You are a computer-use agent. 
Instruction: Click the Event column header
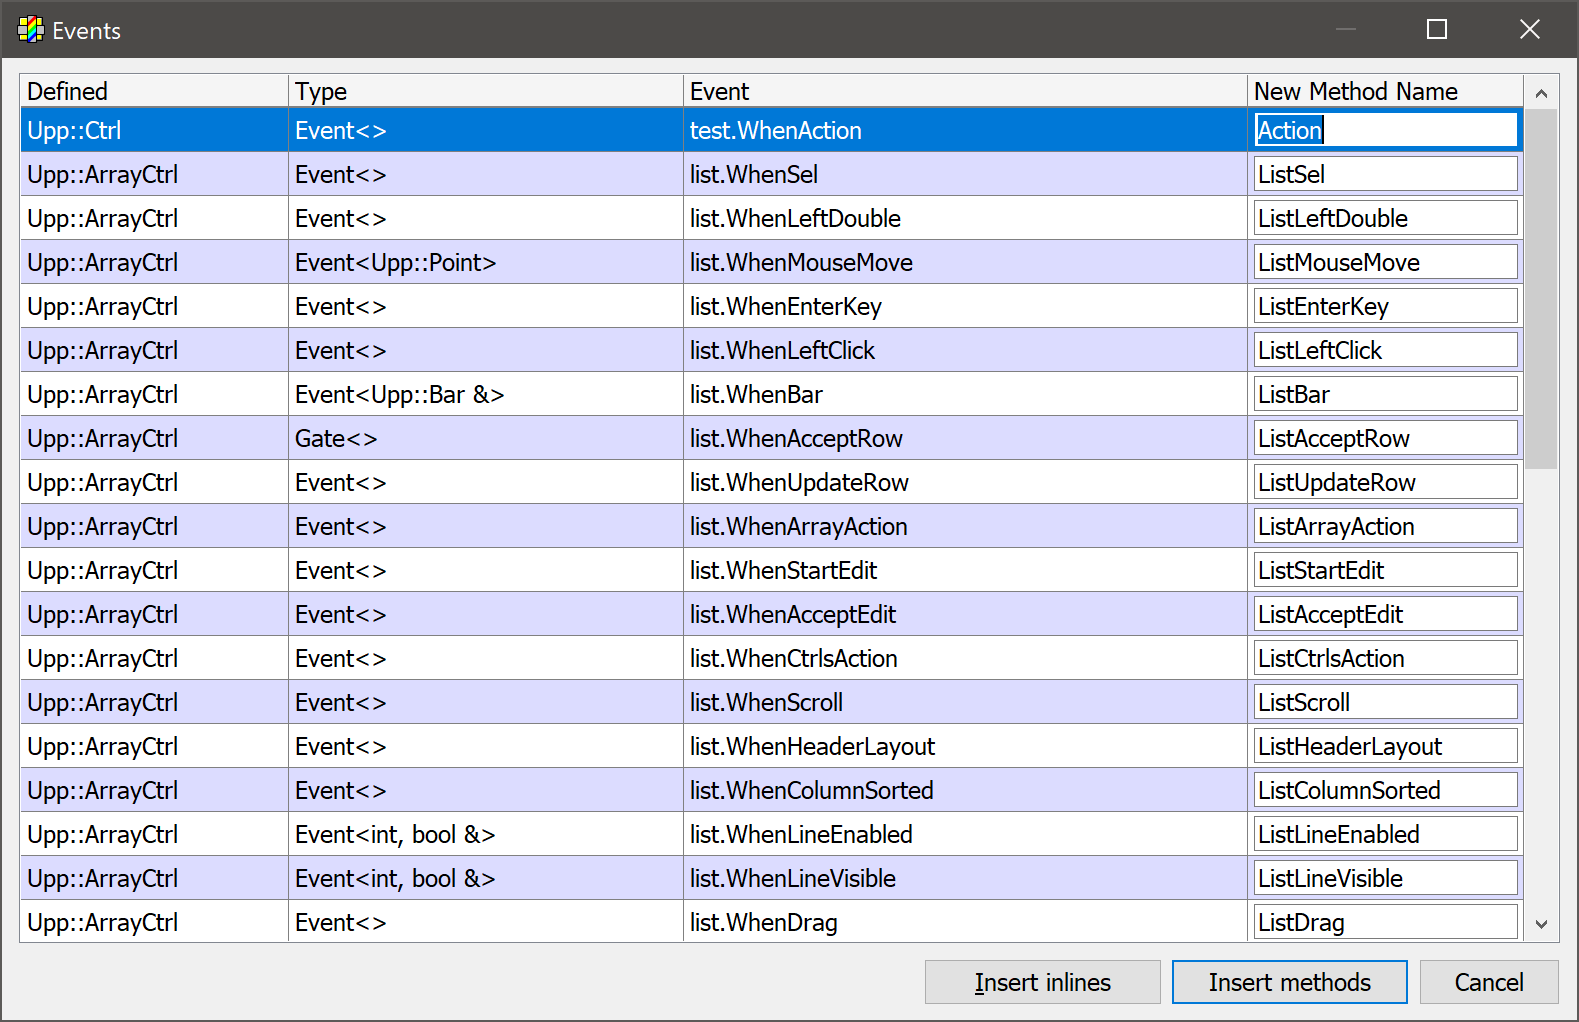(964, 91)
